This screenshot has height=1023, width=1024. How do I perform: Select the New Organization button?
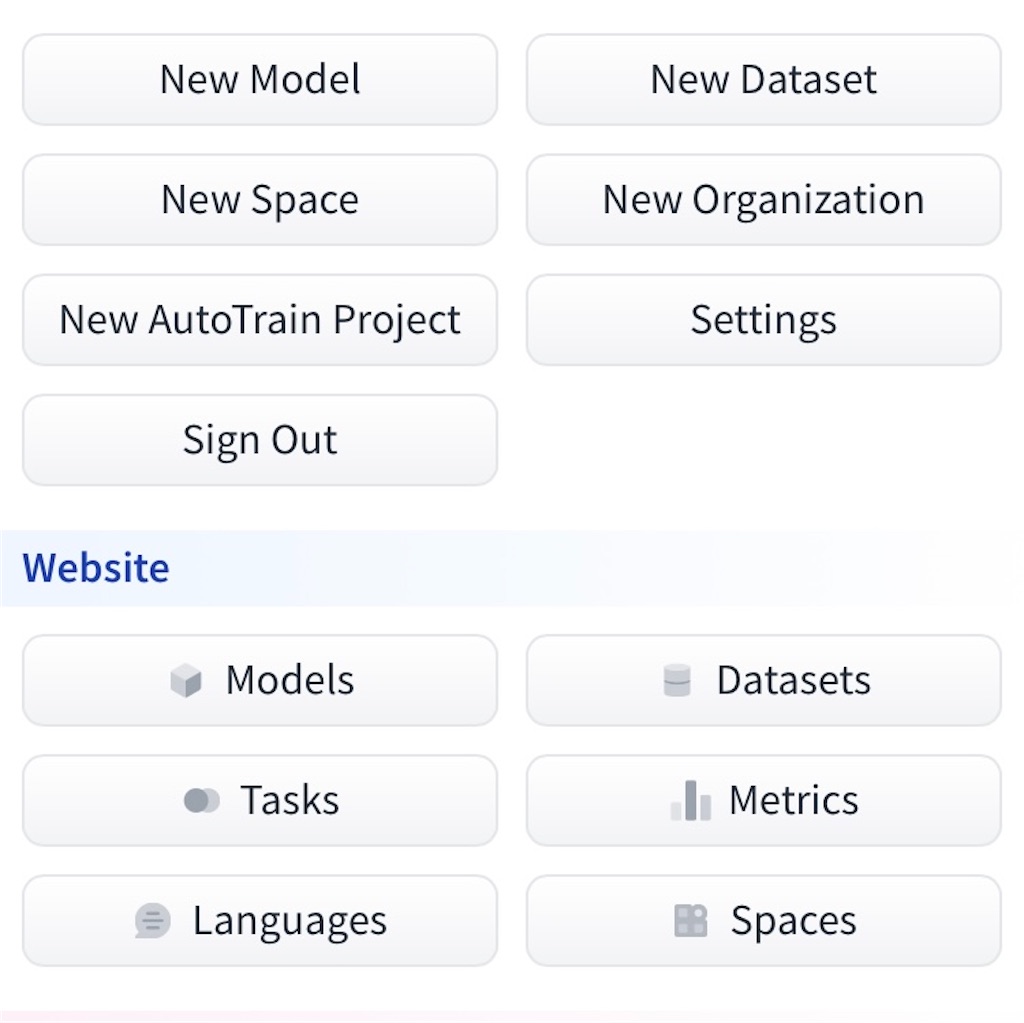point(763,200)
